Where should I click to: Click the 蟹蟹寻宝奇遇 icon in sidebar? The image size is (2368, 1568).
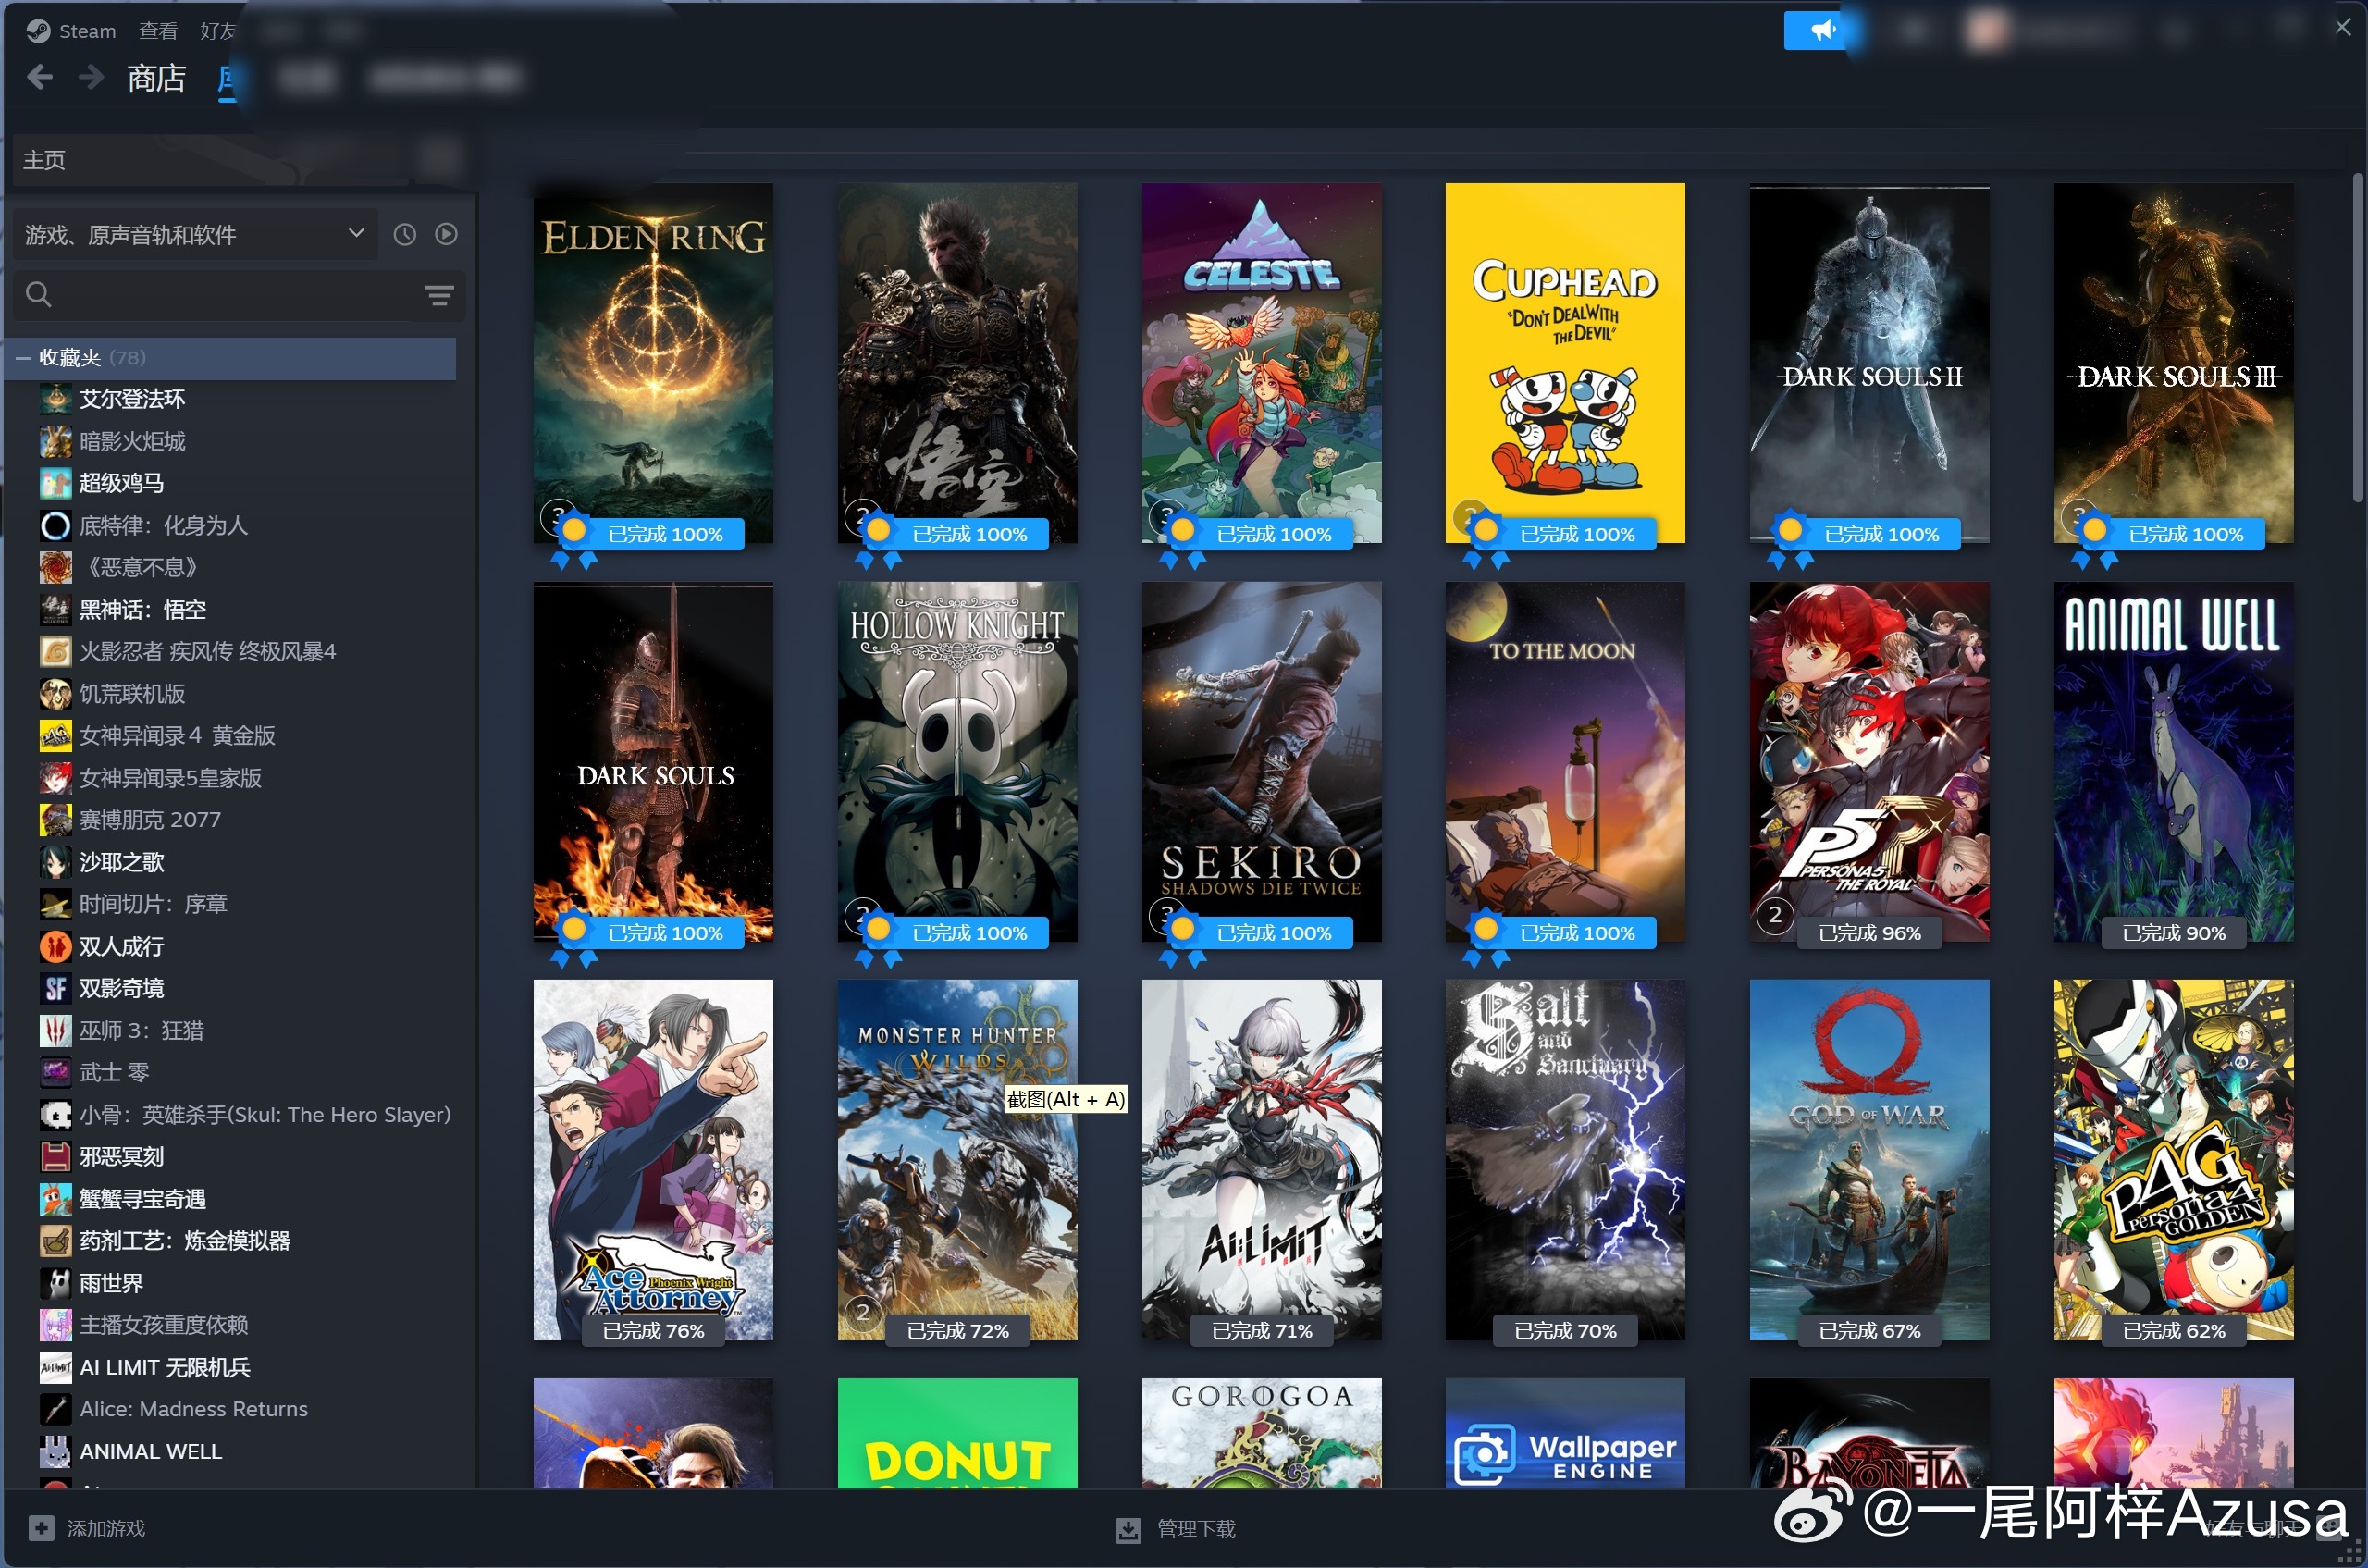(55, 1198)
